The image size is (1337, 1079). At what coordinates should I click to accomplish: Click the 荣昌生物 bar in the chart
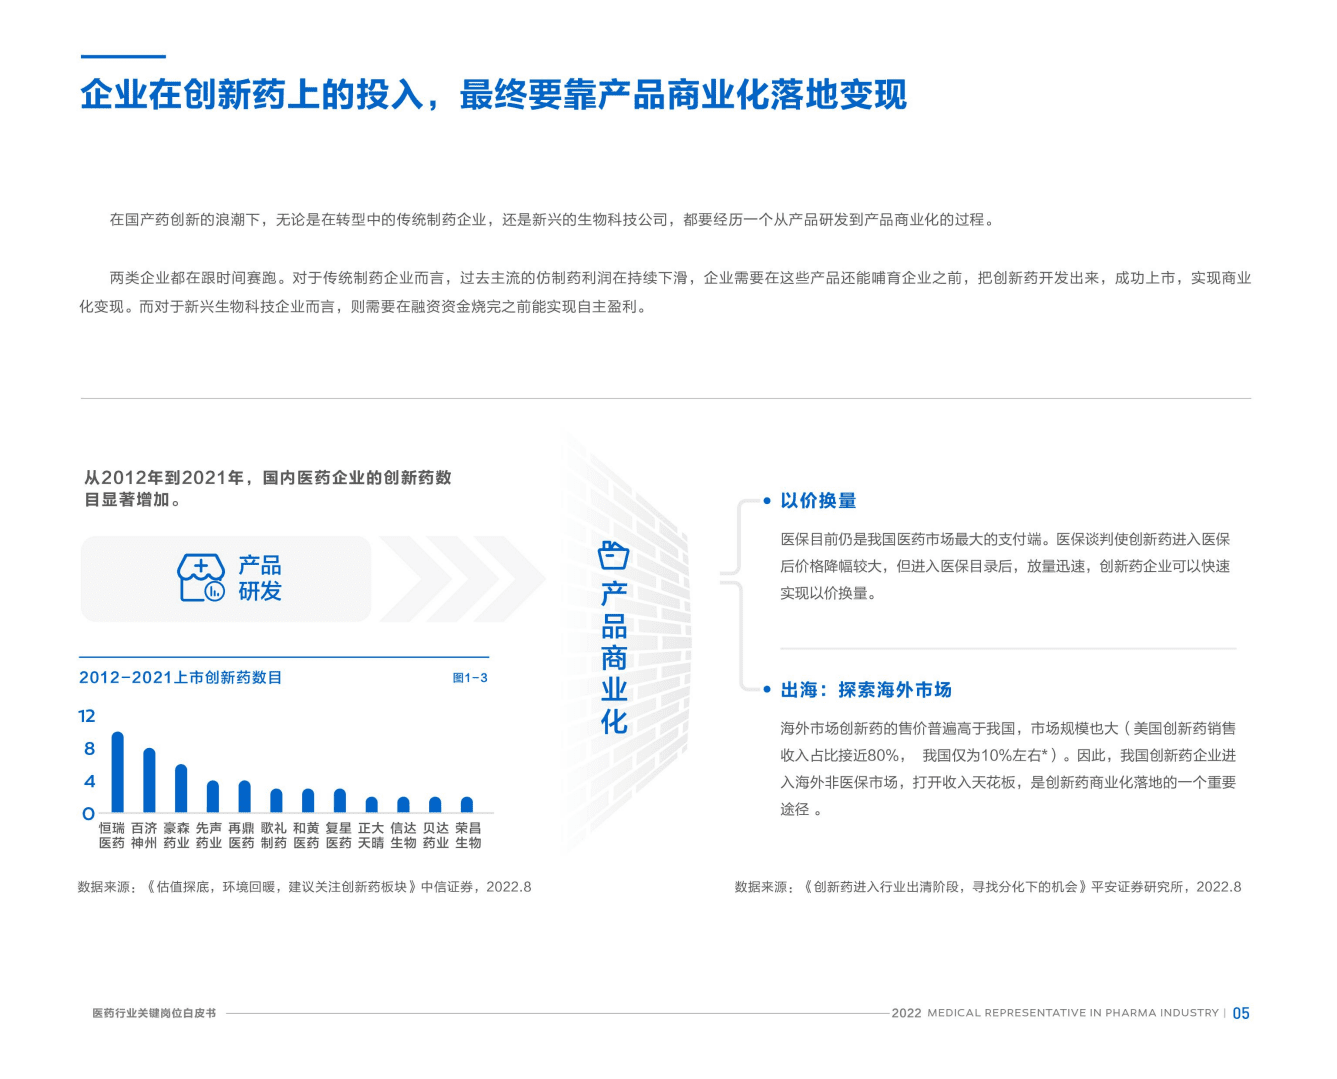(468, 803)
